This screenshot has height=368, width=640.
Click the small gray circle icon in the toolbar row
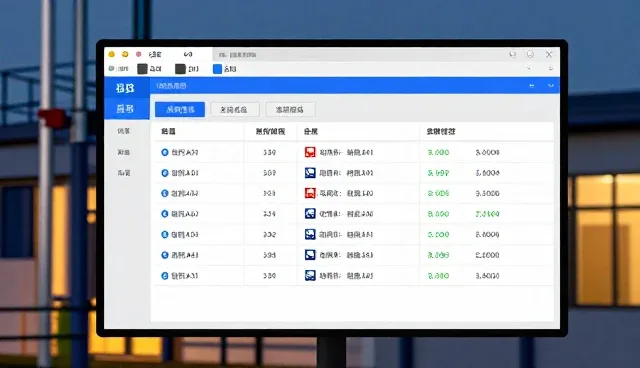coord(111,69)
